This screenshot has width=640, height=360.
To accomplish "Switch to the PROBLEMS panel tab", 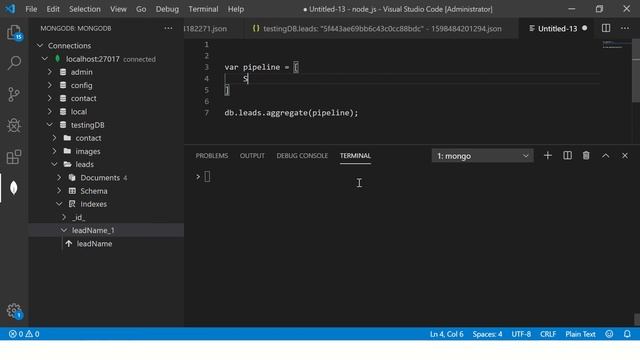I will click(212, 156).
